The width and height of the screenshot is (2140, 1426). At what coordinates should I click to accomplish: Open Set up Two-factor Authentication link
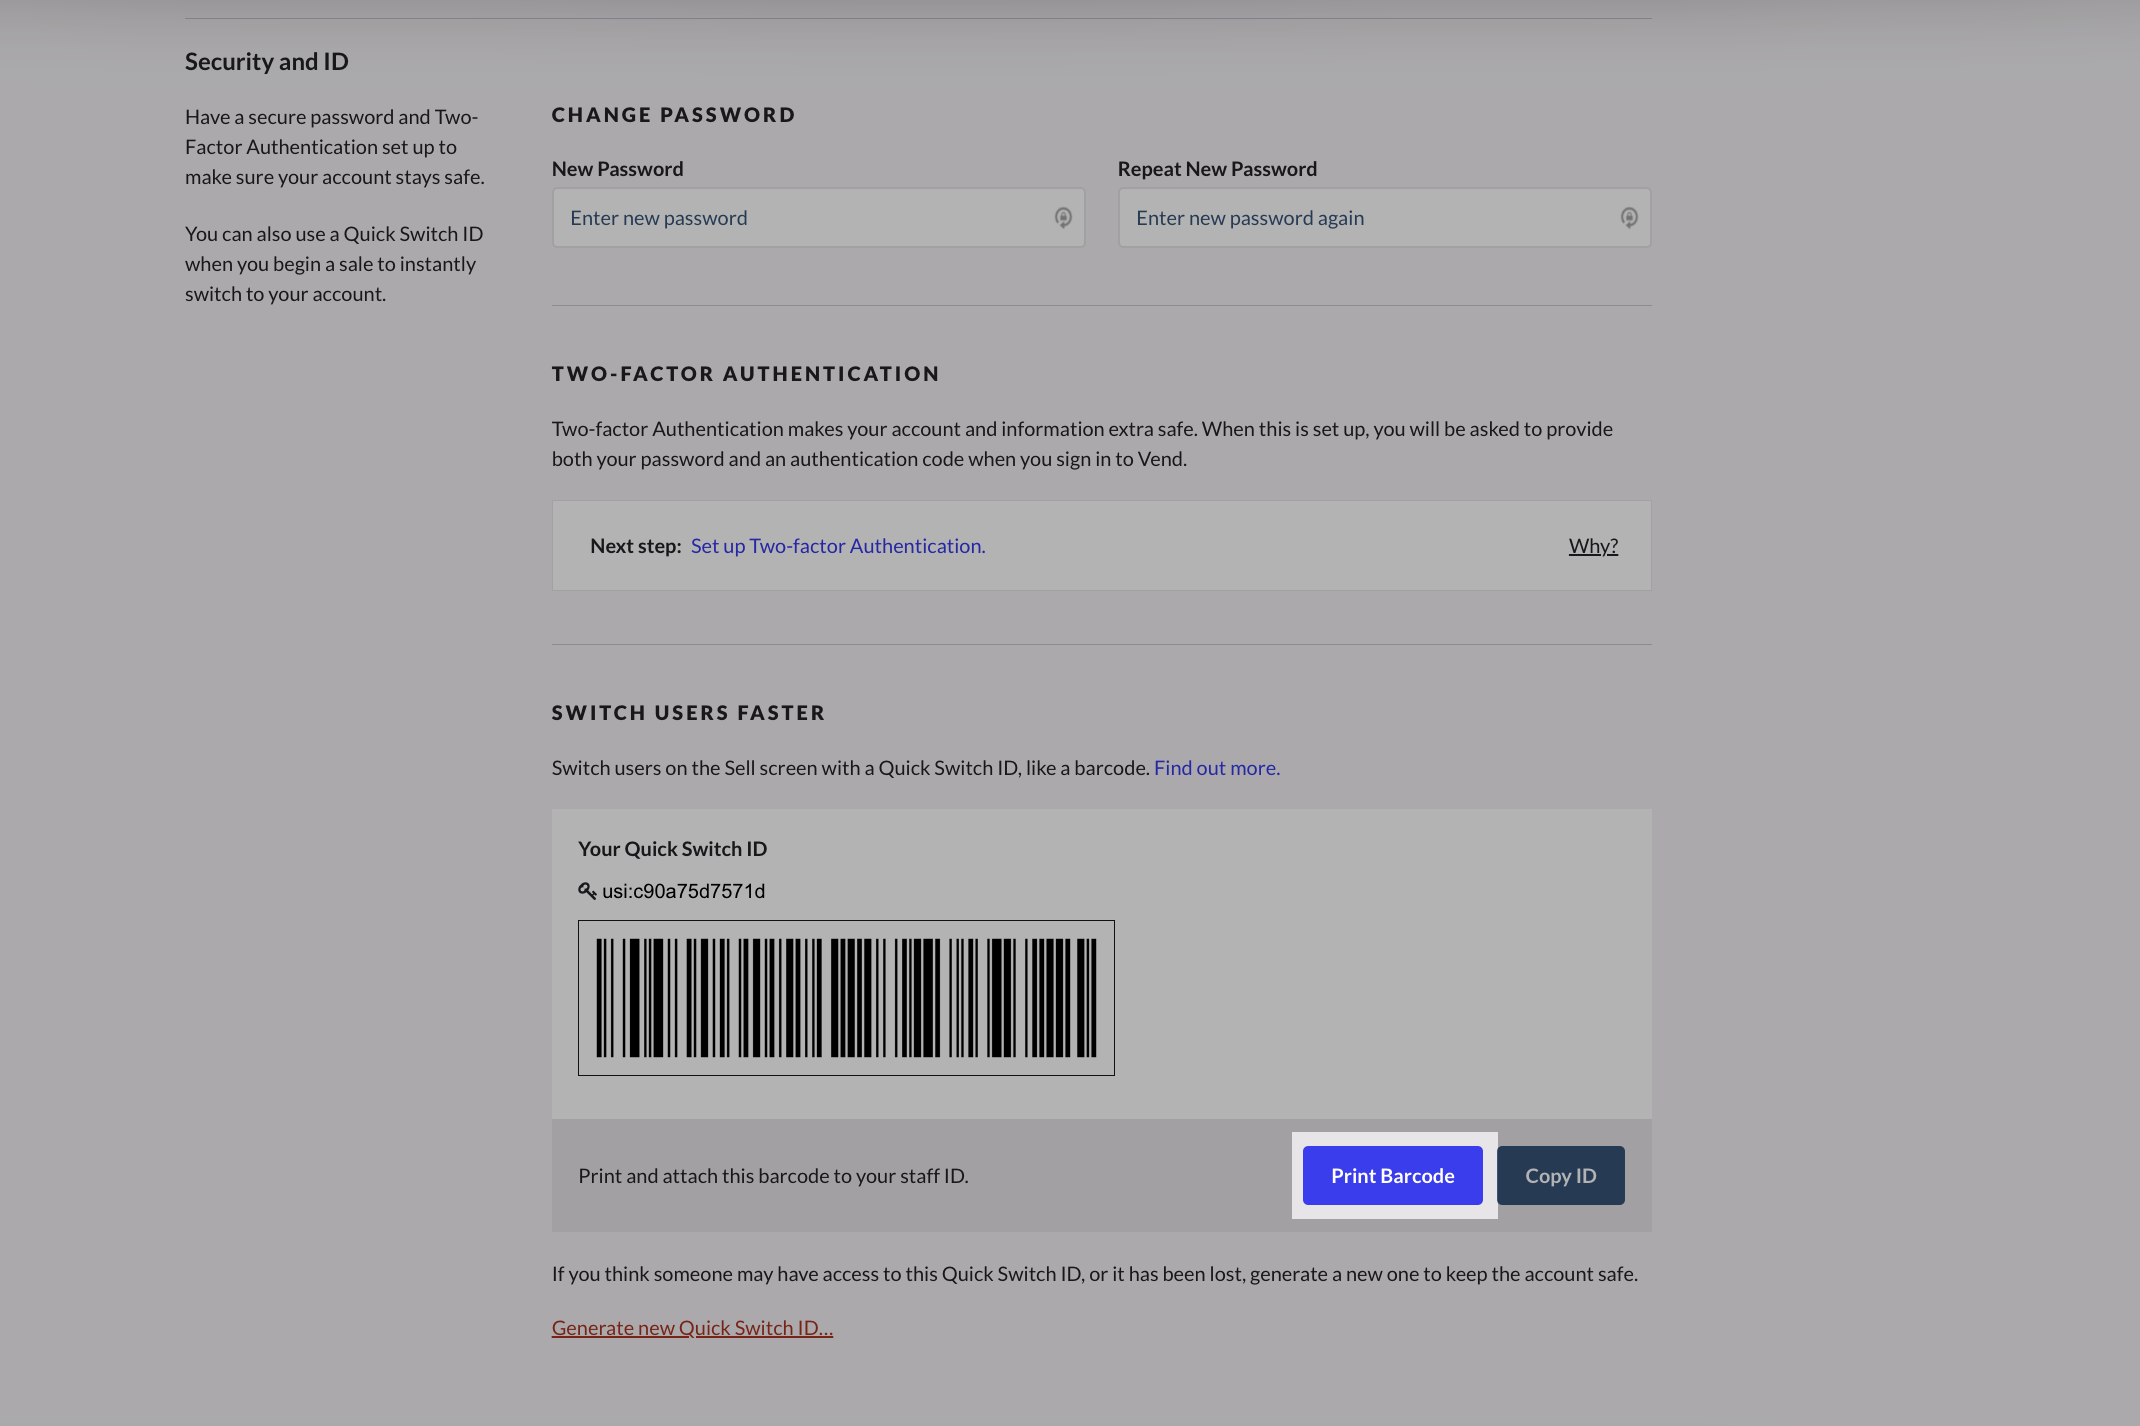[x=837, y=546]
